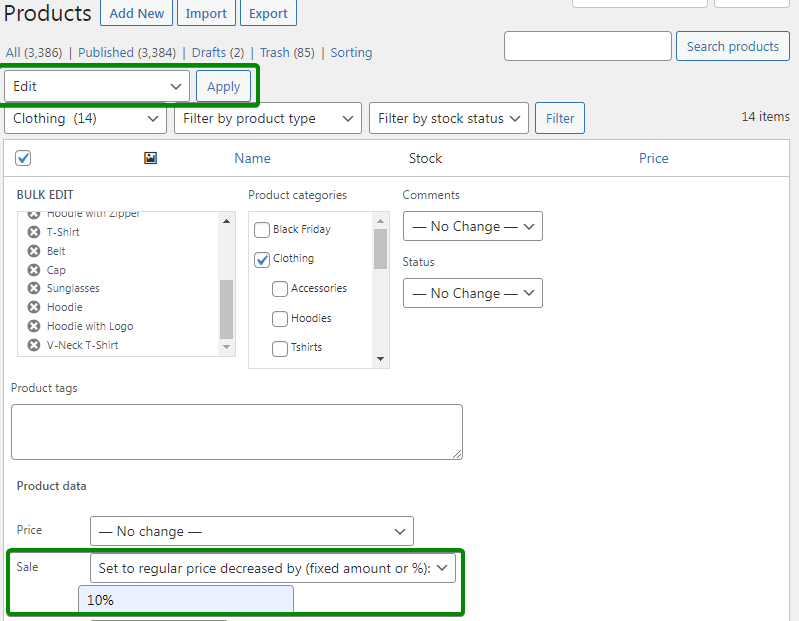Click V-Neck T-Shirt product name
The width and height of the screenshot is (799, 621).
click(83, 345)
